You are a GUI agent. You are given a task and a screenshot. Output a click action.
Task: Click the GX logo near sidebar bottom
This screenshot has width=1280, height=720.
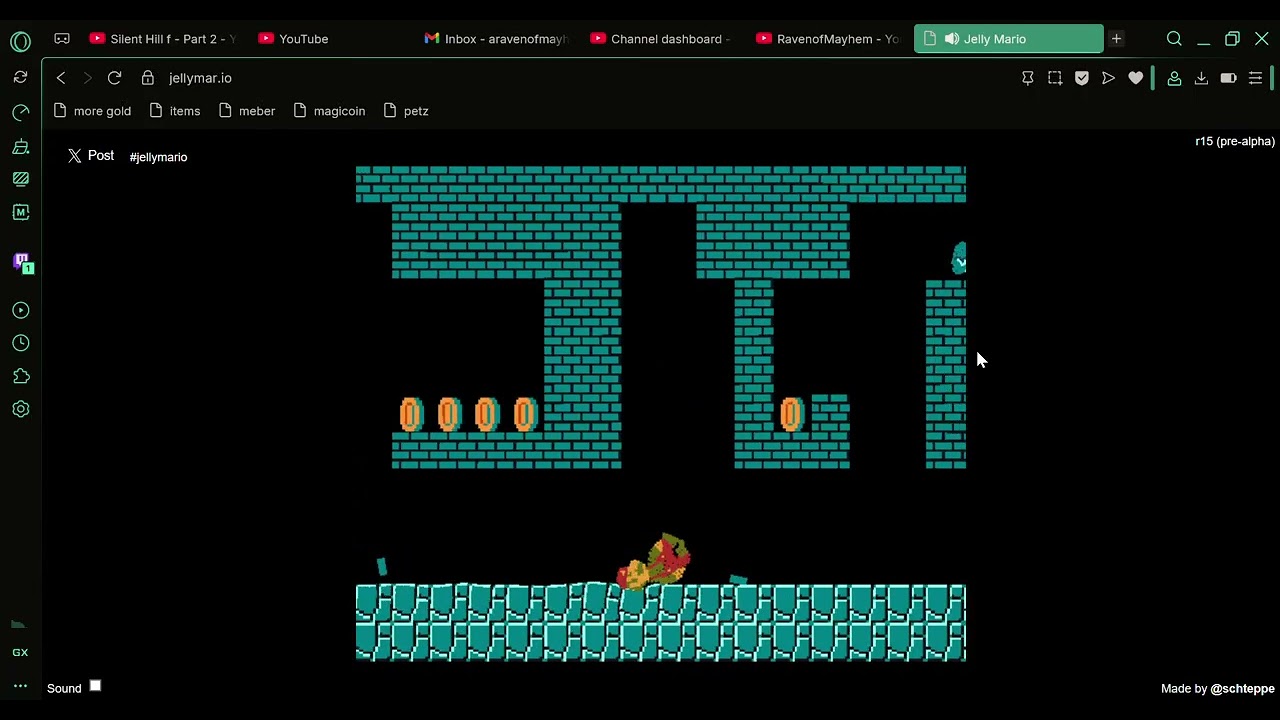(x=20, y=652)
